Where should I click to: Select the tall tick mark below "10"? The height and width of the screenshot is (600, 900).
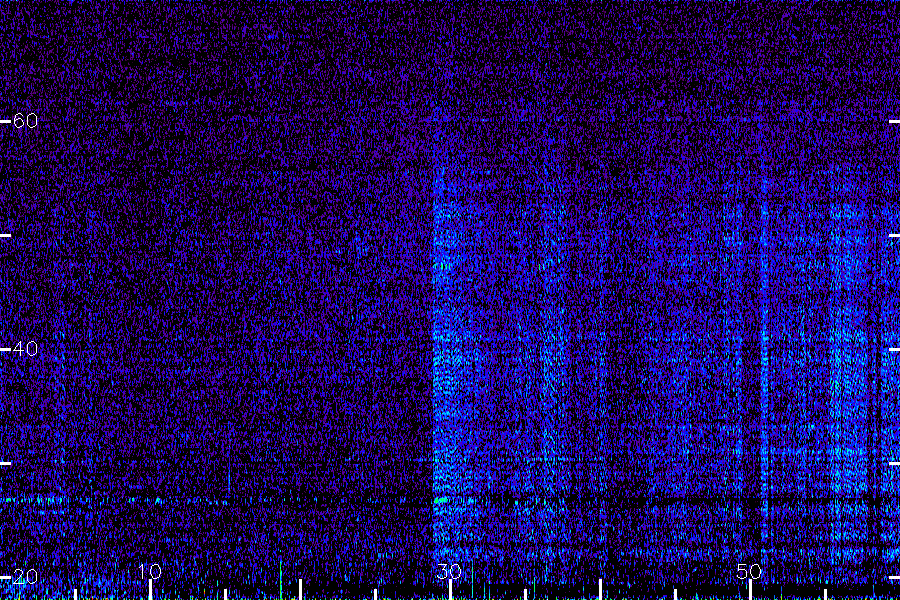[x=150, y=590]
